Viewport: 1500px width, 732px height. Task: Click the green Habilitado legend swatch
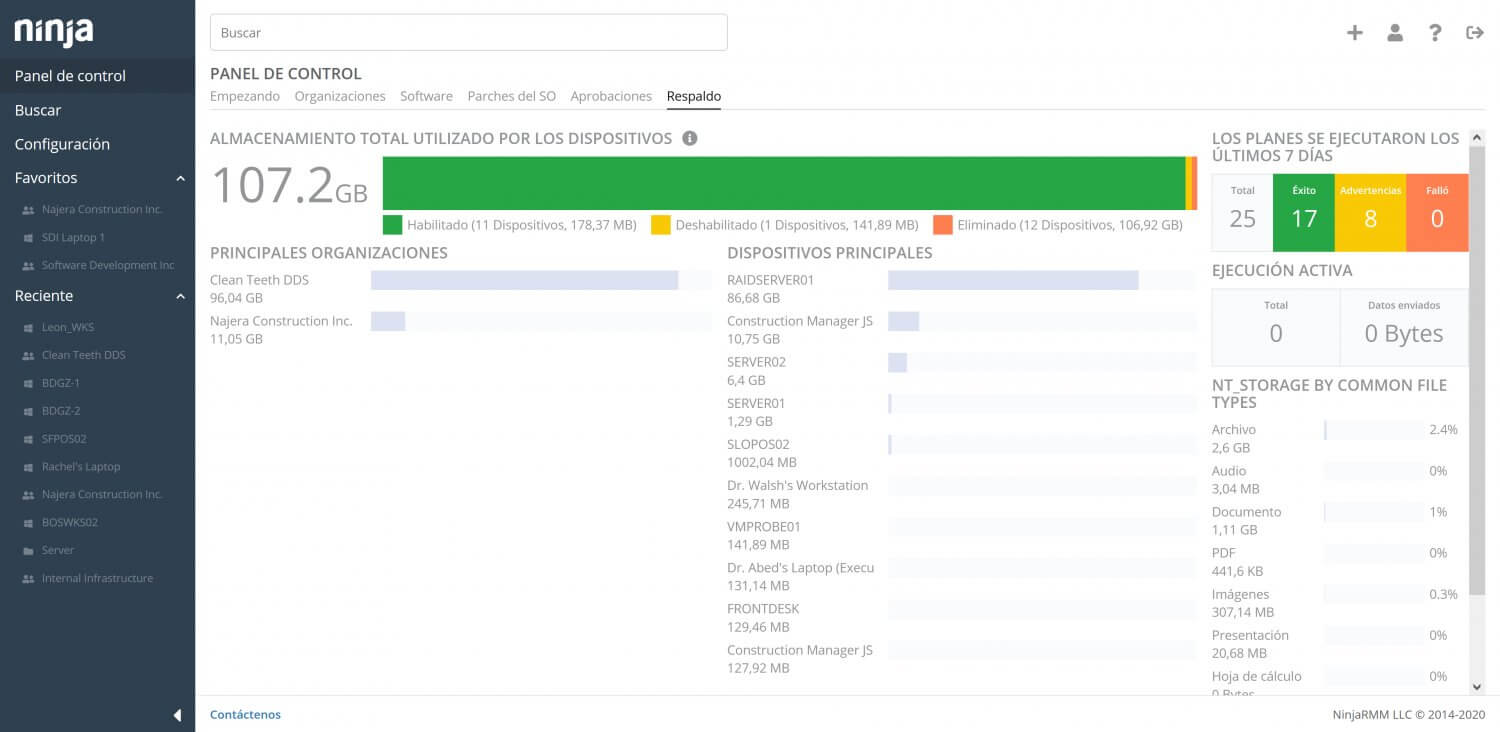click(x=392, y=225)
